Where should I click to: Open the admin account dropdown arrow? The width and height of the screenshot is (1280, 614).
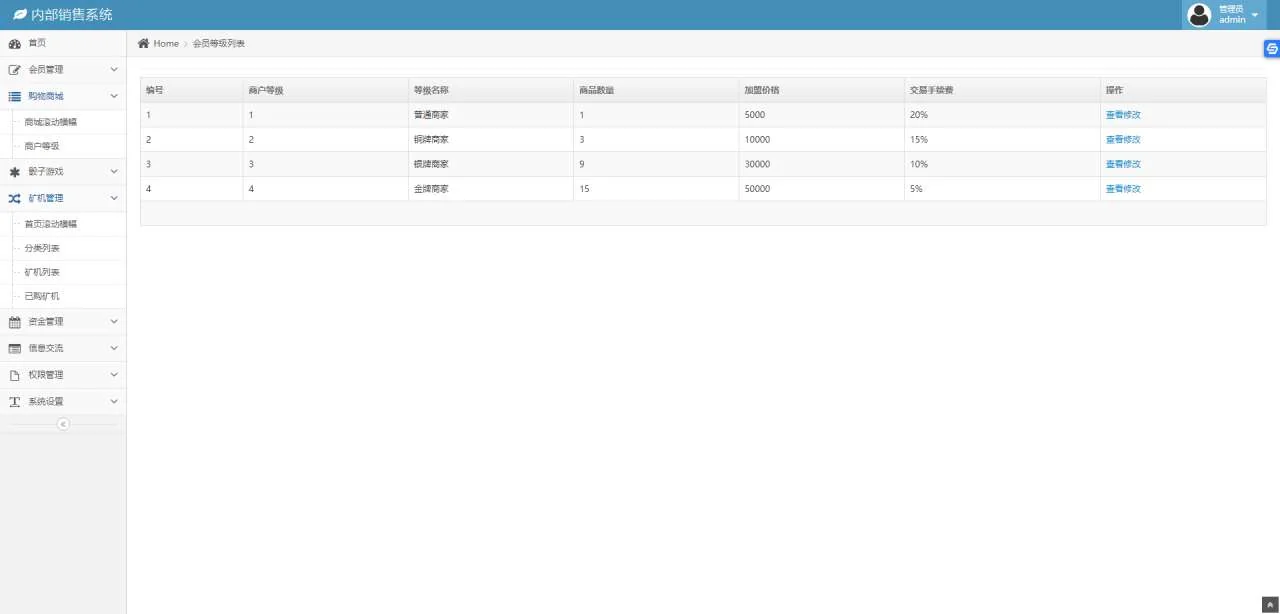coord(1255,15)
